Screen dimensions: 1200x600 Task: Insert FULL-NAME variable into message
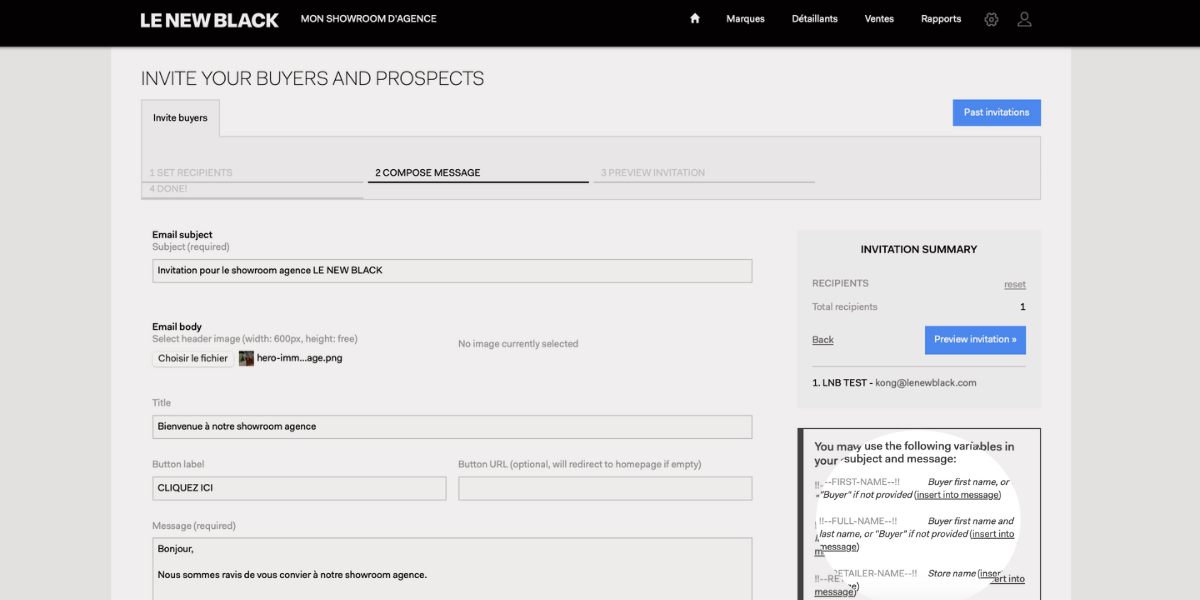[x=915, y=540]
